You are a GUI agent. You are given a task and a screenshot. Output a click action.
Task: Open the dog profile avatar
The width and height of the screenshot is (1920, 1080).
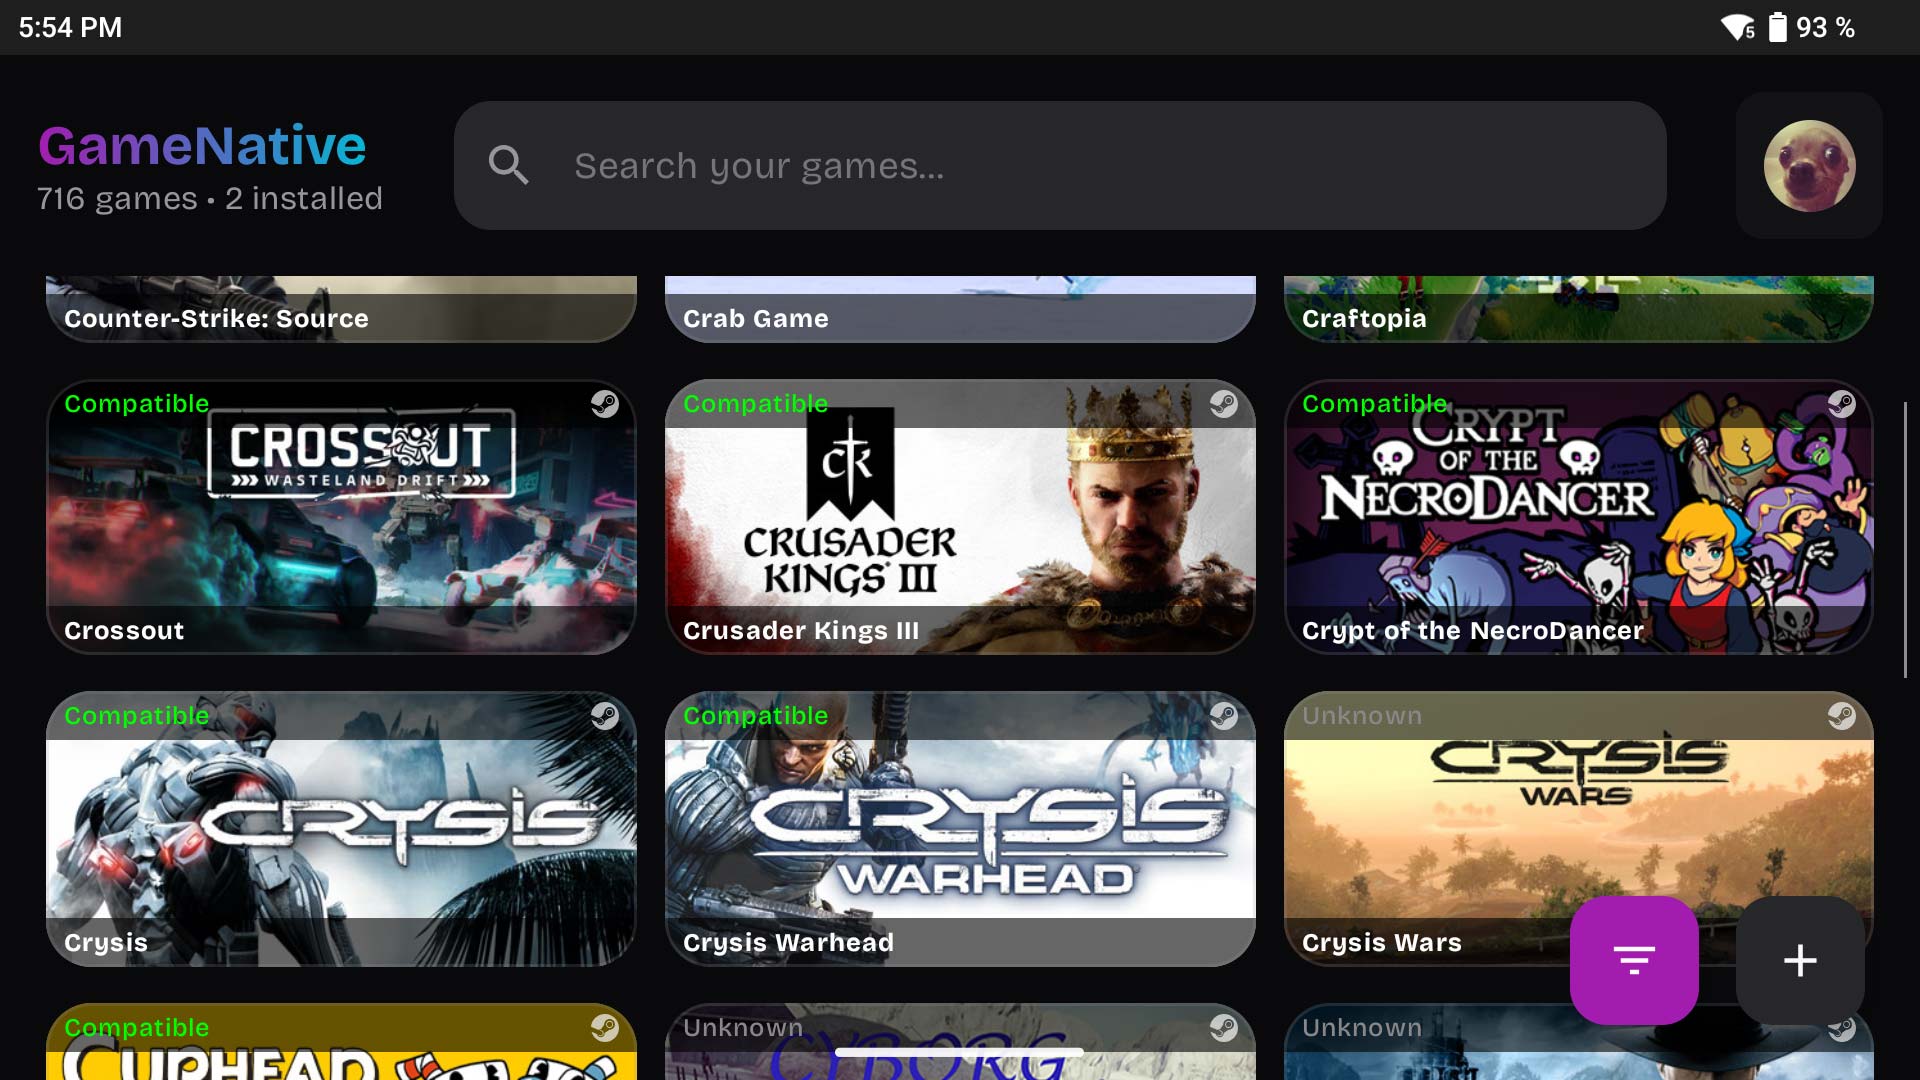click(x=1809, y=165)
